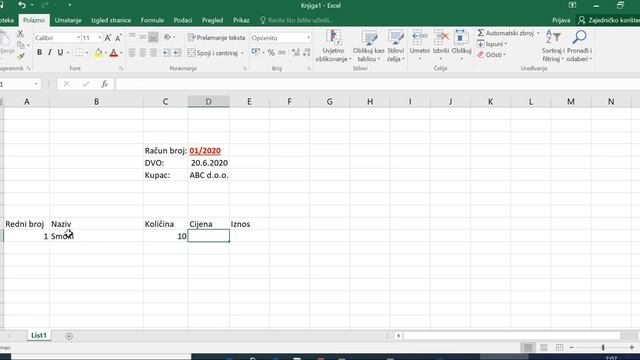
Task: Decrease indent in alignment group
Action: tap(166, 53)
